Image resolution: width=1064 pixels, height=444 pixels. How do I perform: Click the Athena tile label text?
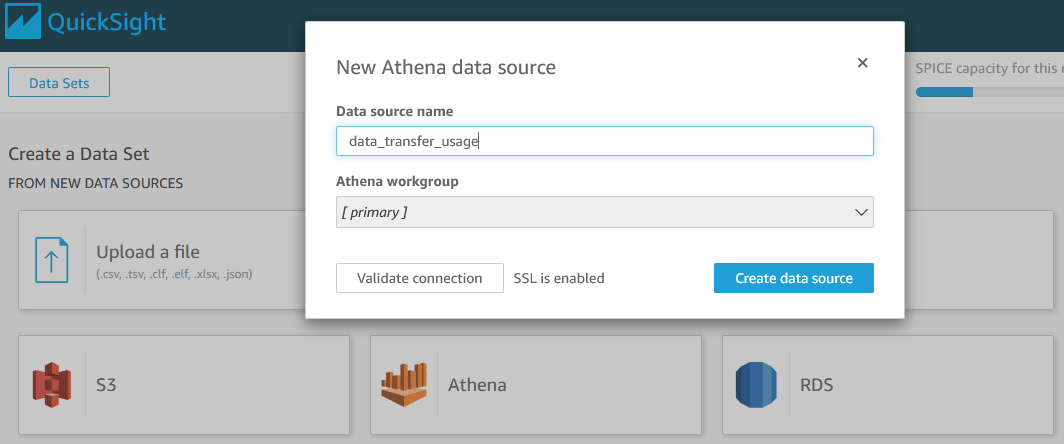pyautogui.click(x=477, y=384)
